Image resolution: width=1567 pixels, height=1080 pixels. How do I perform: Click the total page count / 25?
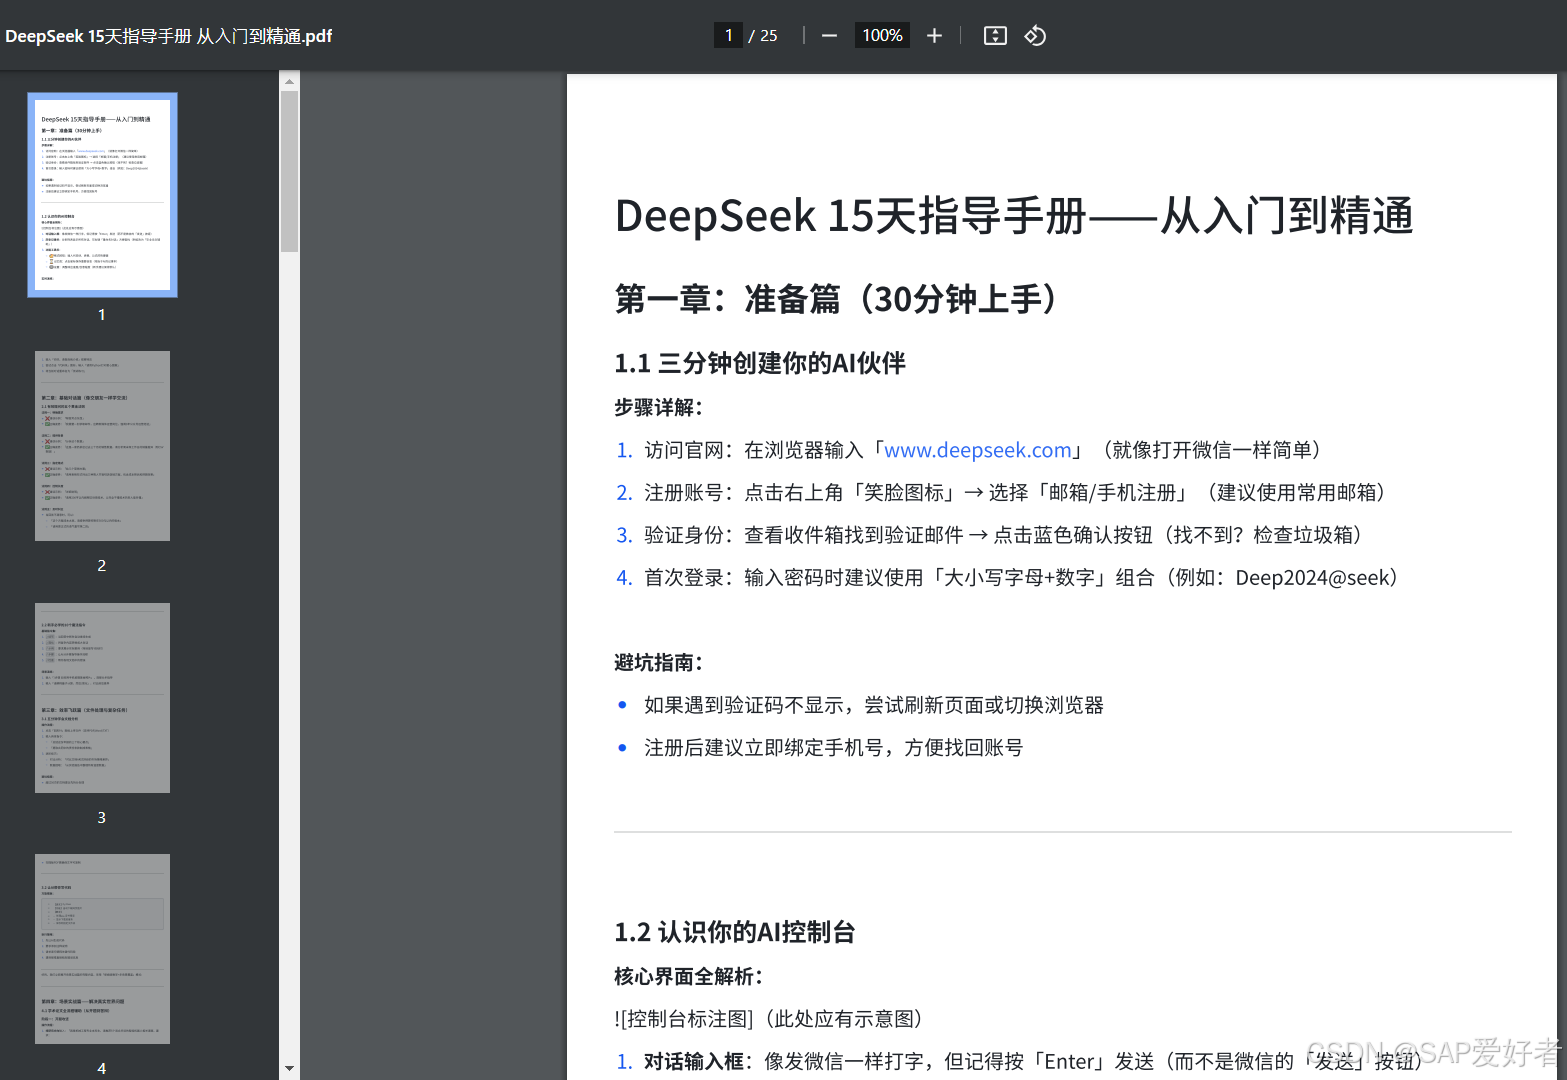click(x=763, y=36)
